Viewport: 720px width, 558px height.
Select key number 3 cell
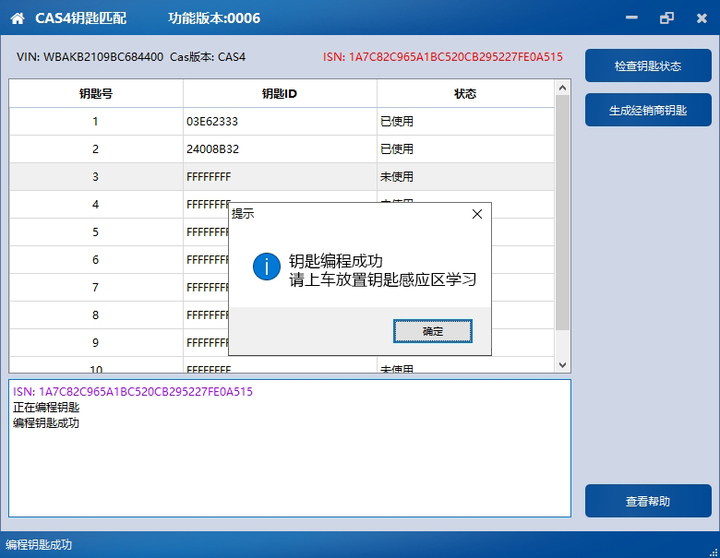[96, 177]
